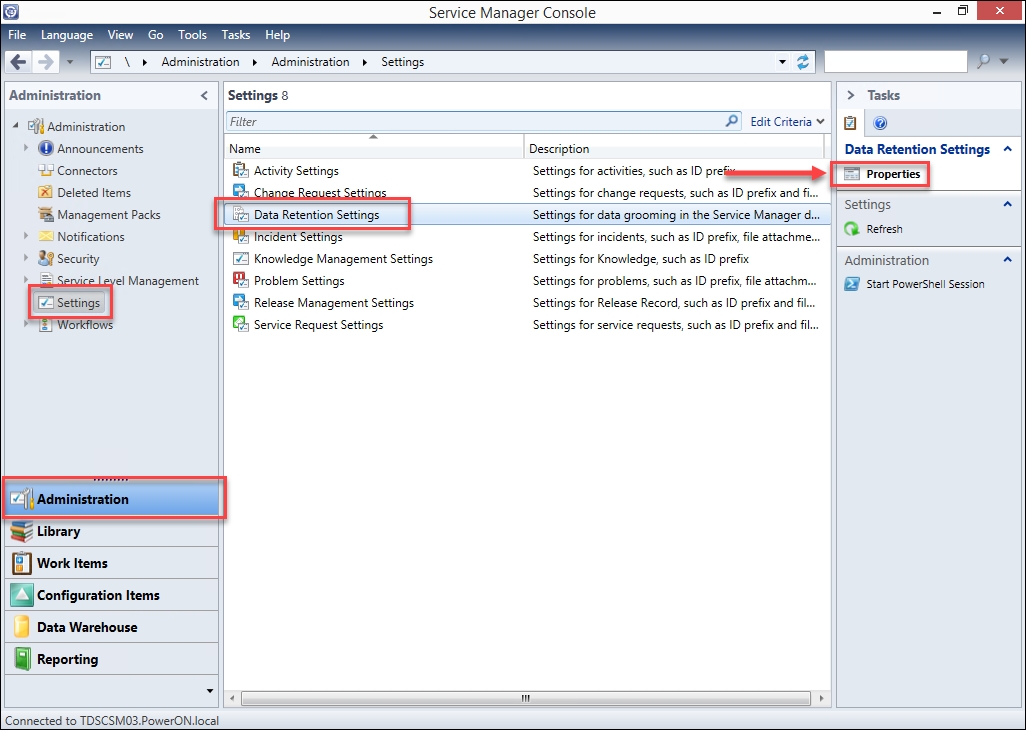Switch to the Configuration Items workspace
This screenshot has width=1026, height=730.
click(111, 595)
